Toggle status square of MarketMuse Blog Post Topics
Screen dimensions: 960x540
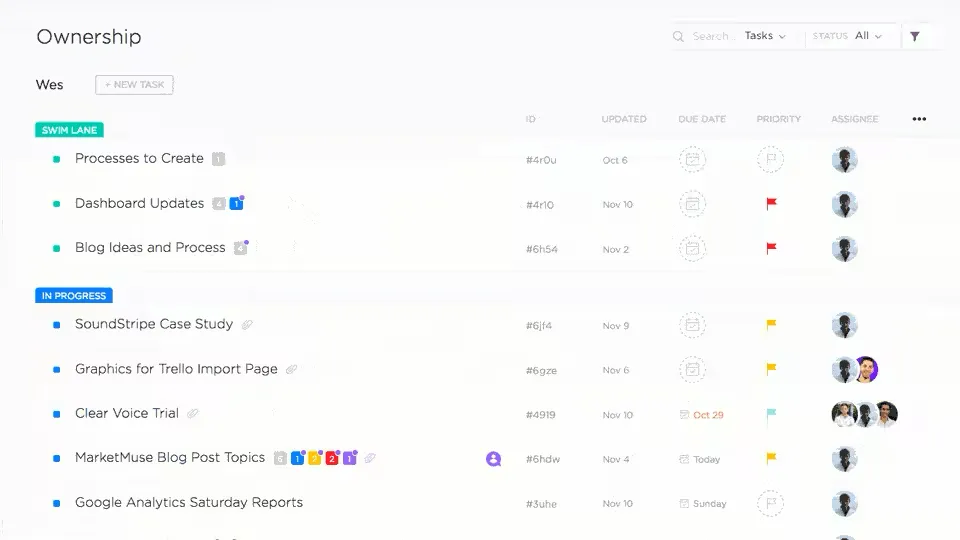click(x=56, y=459)
